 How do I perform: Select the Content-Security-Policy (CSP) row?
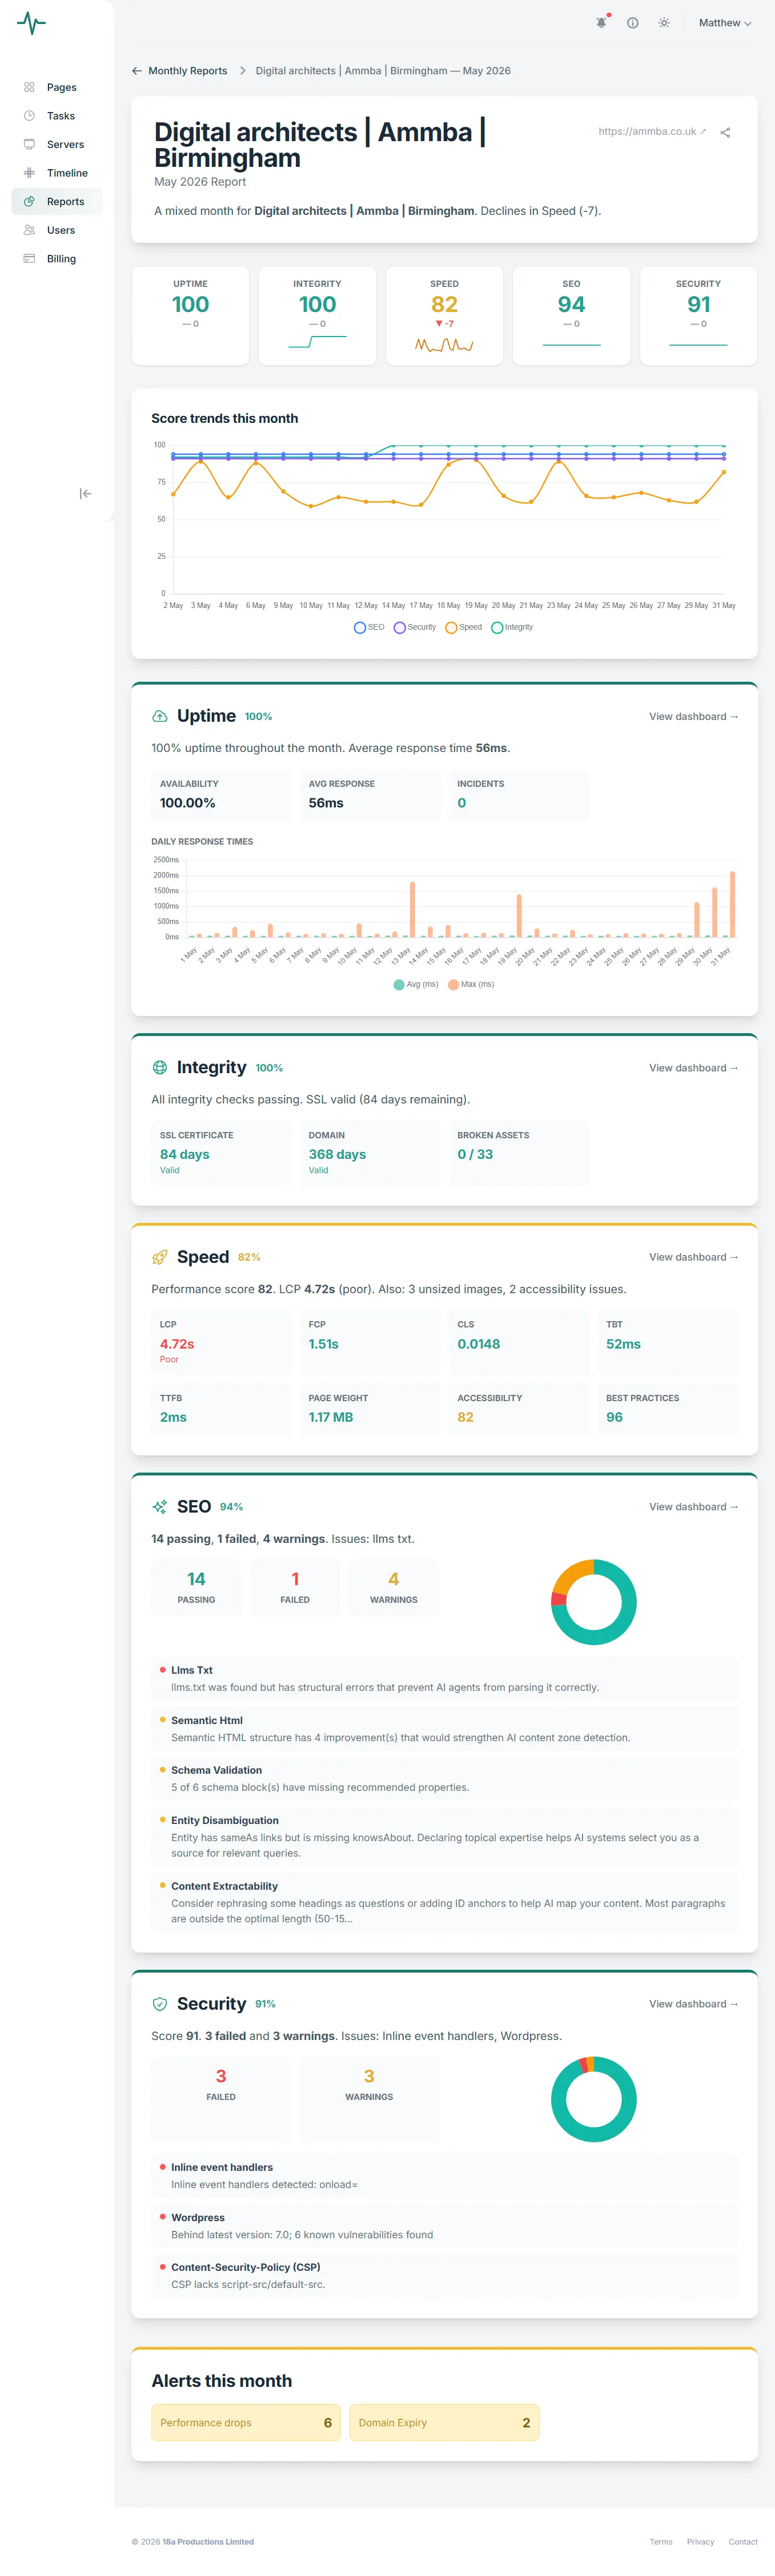tap(444, 2276)
